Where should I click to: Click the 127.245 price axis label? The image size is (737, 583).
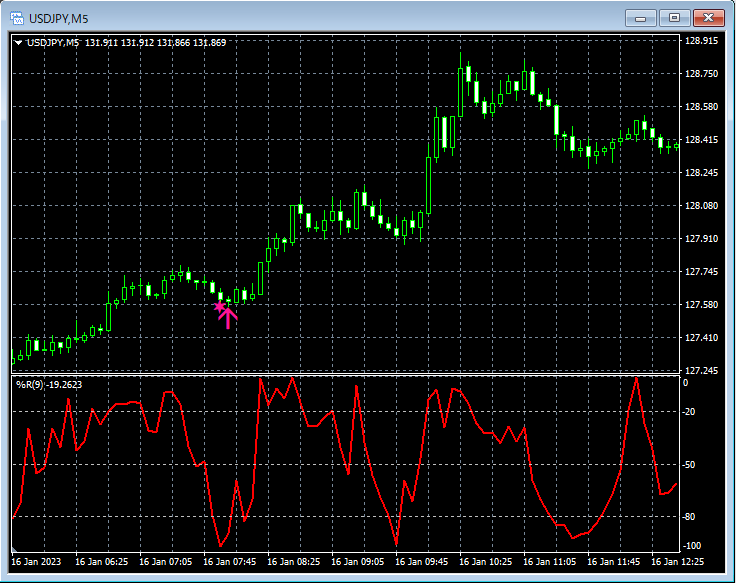[701, 370]
